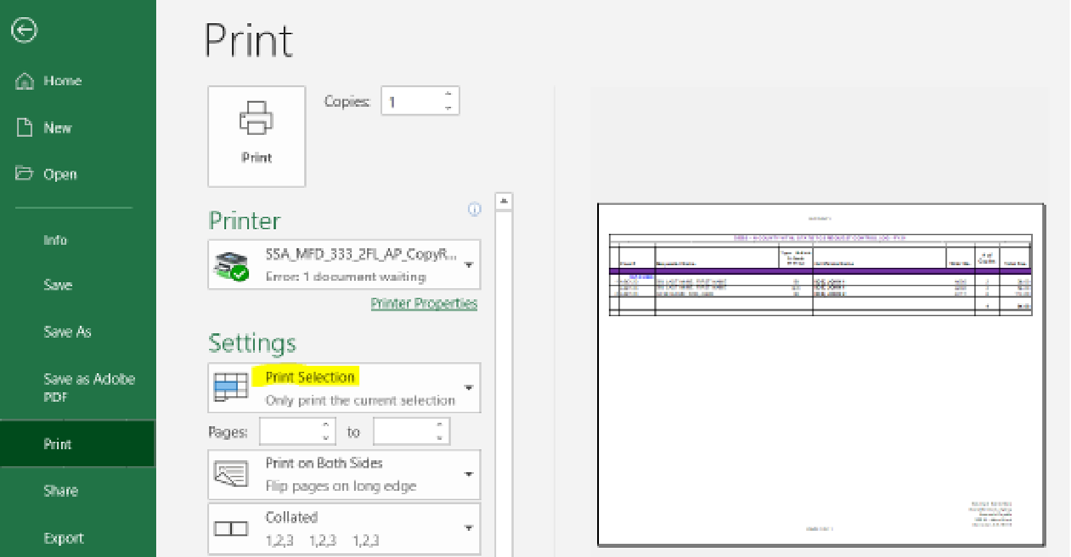Click the print preview page

click(x=821, y=375)
